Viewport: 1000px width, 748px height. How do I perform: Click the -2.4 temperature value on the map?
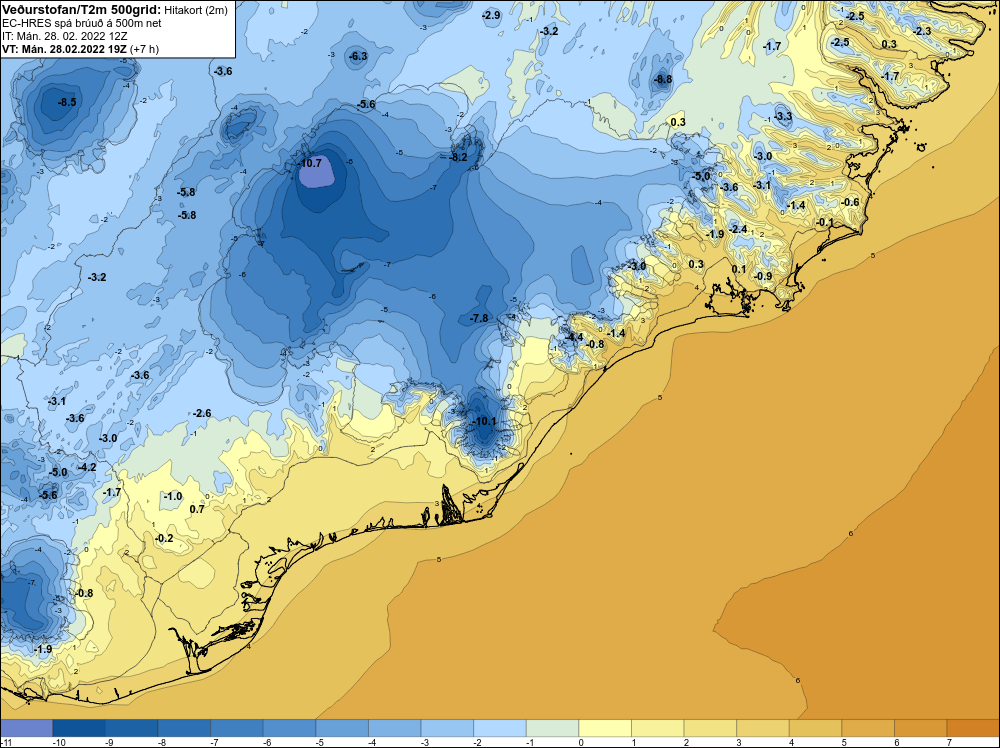pyautogui.click(x=738, y=230)
